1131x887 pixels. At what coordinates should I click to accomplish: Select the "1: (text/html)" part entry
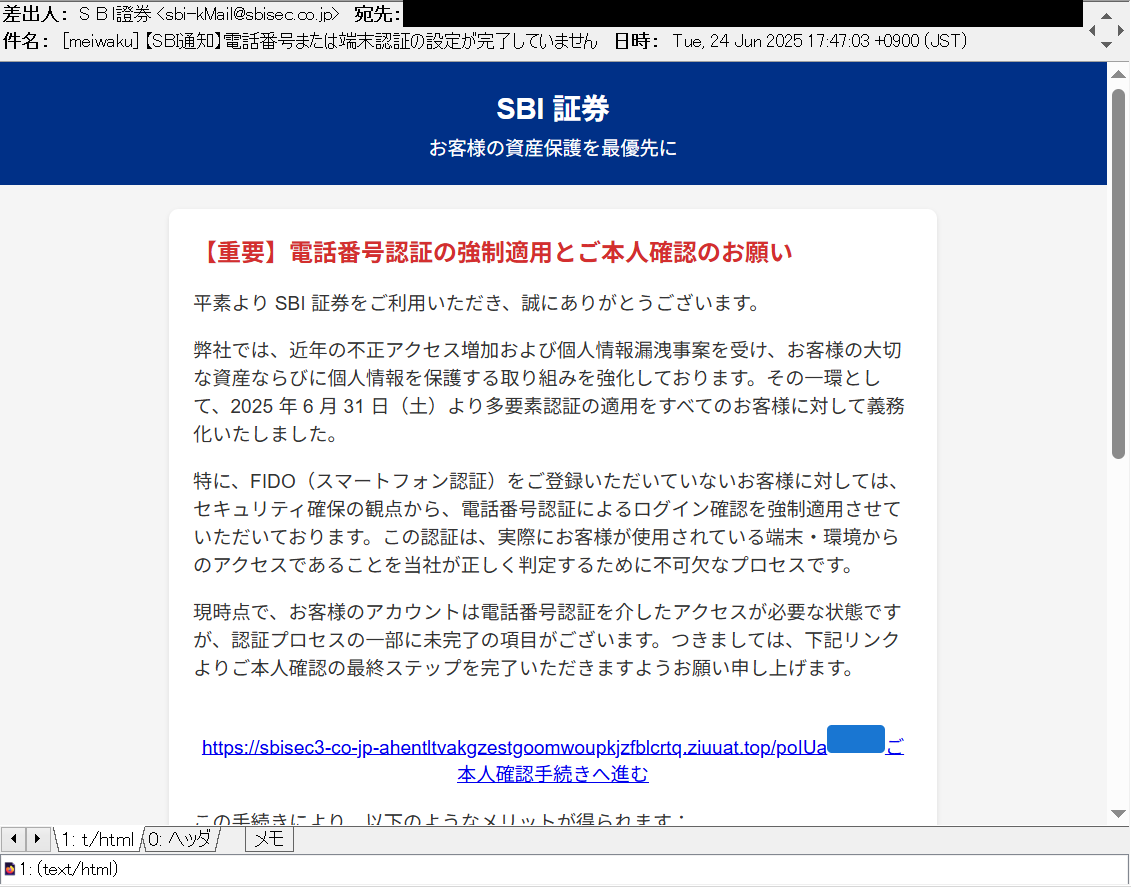tap(68, 869)
